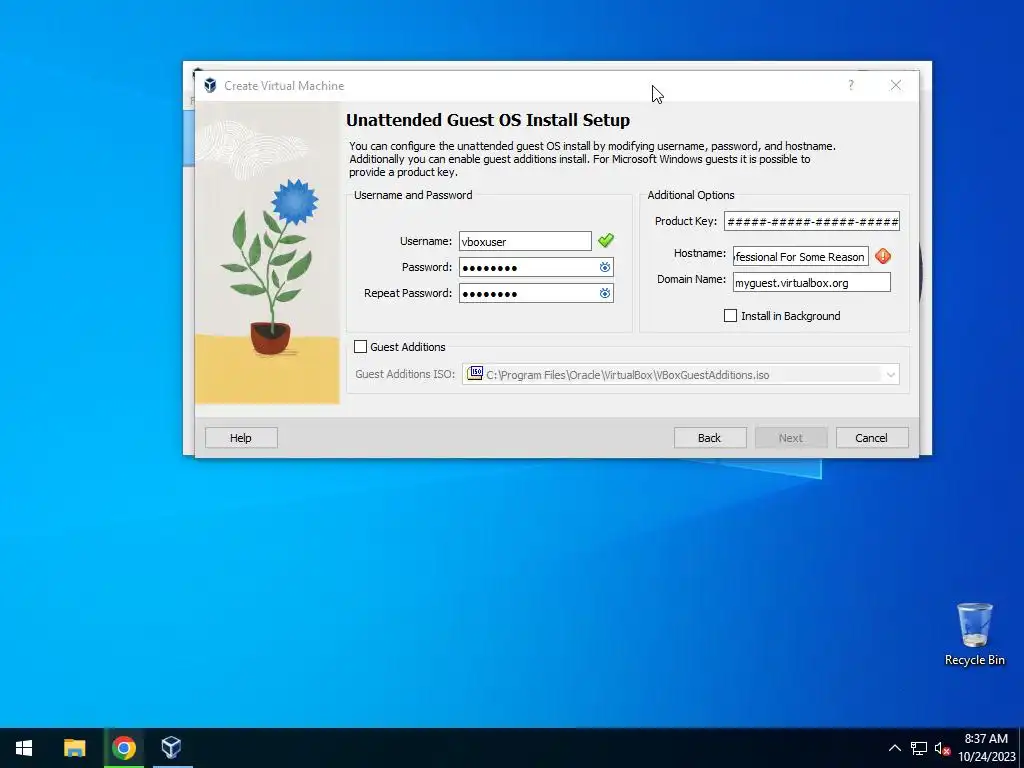Reveal Repeat Password with its eye icon
Screen dimensions: 1024x768
pos(605,293)
